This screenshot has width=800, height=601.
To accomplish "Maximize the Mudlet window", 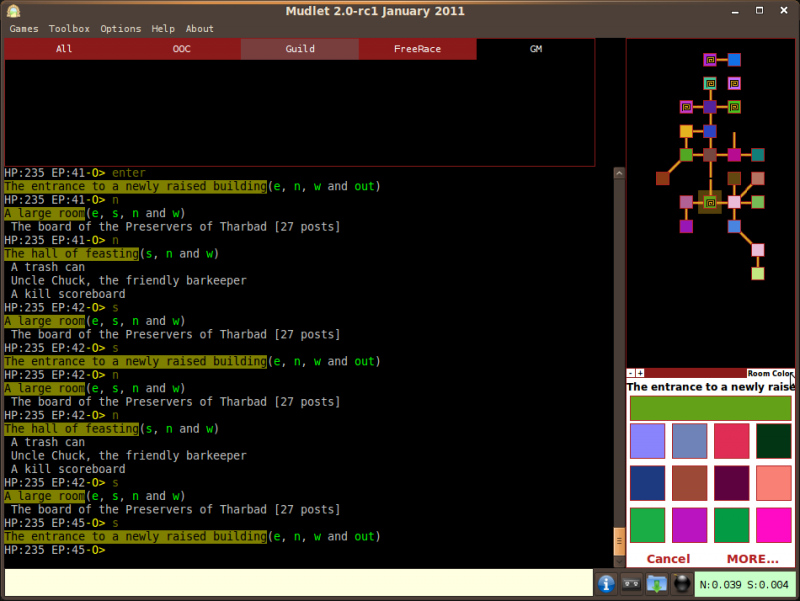I will 760,11.
